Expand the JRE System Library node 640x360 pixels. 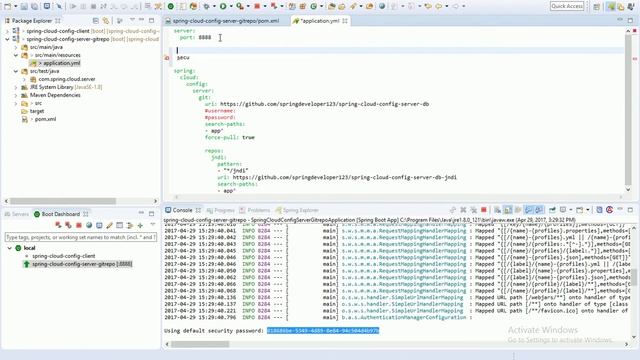pos(16,87)
